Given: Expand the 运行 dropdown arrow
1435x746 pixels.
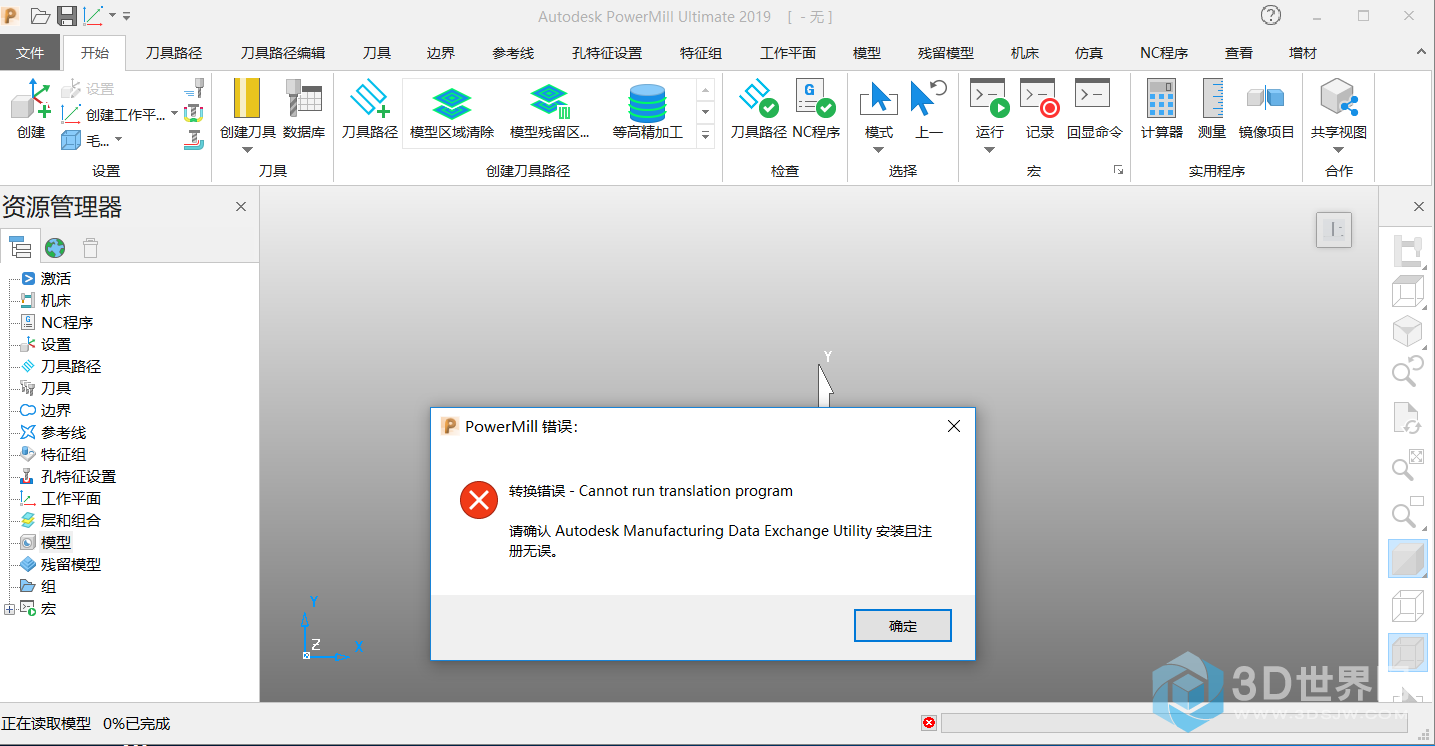Looking at the screenshot, I should pyautogui.click(x=989, y=150).
